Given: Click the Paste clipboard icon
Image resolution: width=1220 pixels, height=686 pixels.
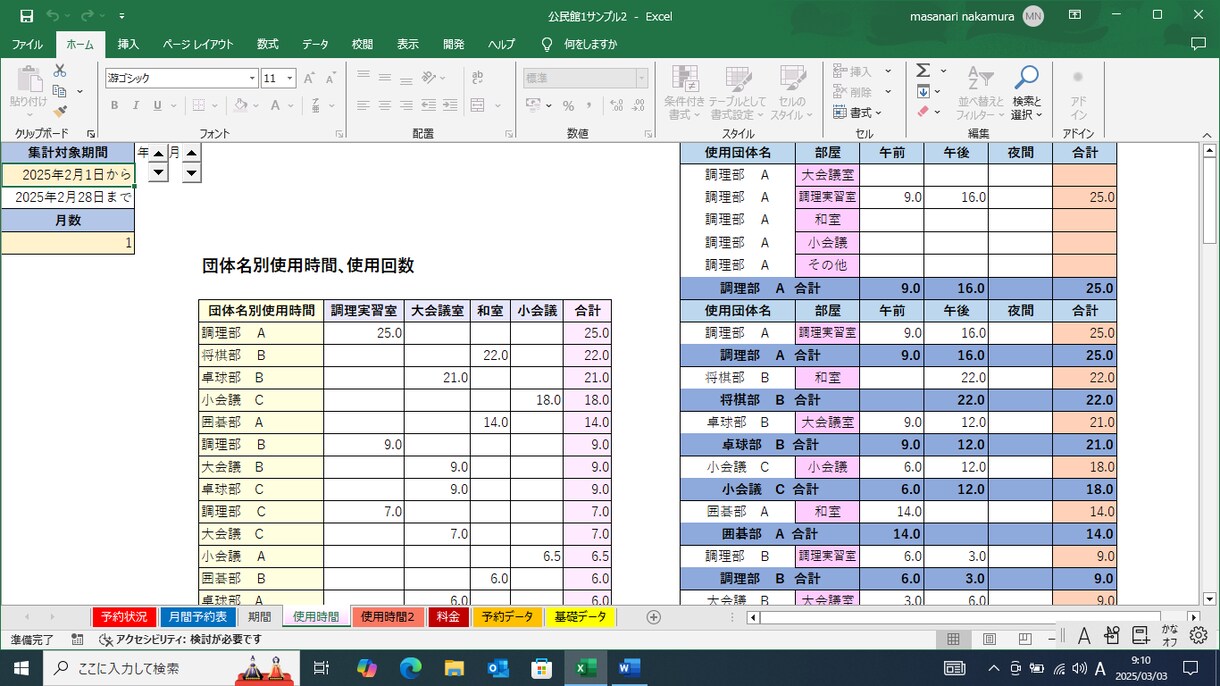Looking at the screenshot, I should coord(28,81).
